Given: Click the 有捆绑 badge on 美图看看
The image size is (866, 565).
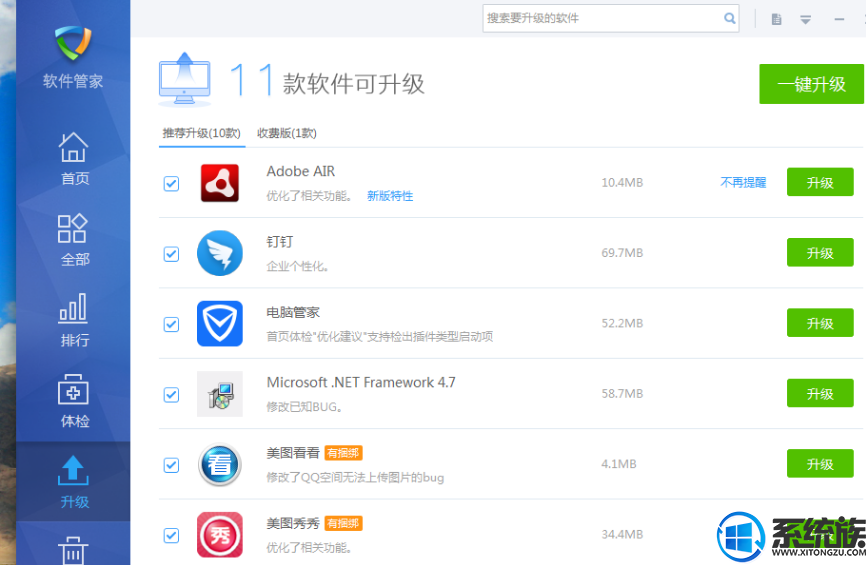Looking at the screenshot, I should click(x=343, y=453).
